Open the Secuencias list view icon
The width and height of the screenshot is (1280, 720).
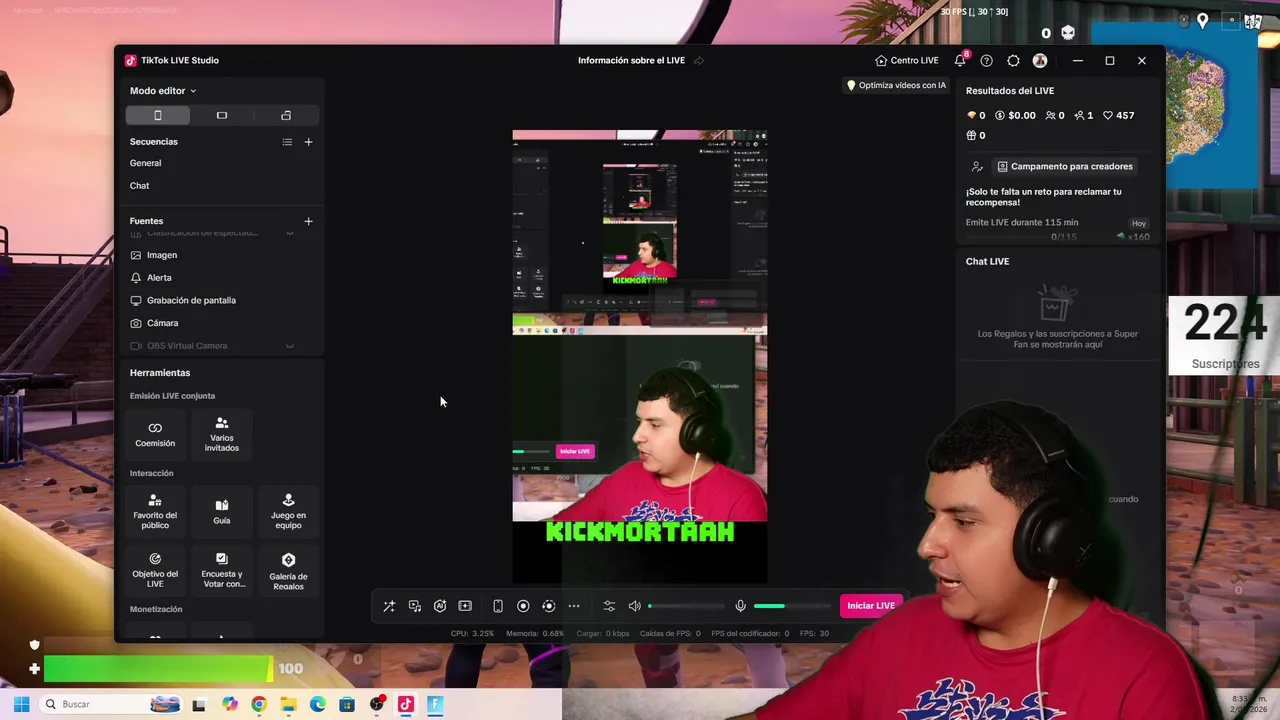[287, 142]
